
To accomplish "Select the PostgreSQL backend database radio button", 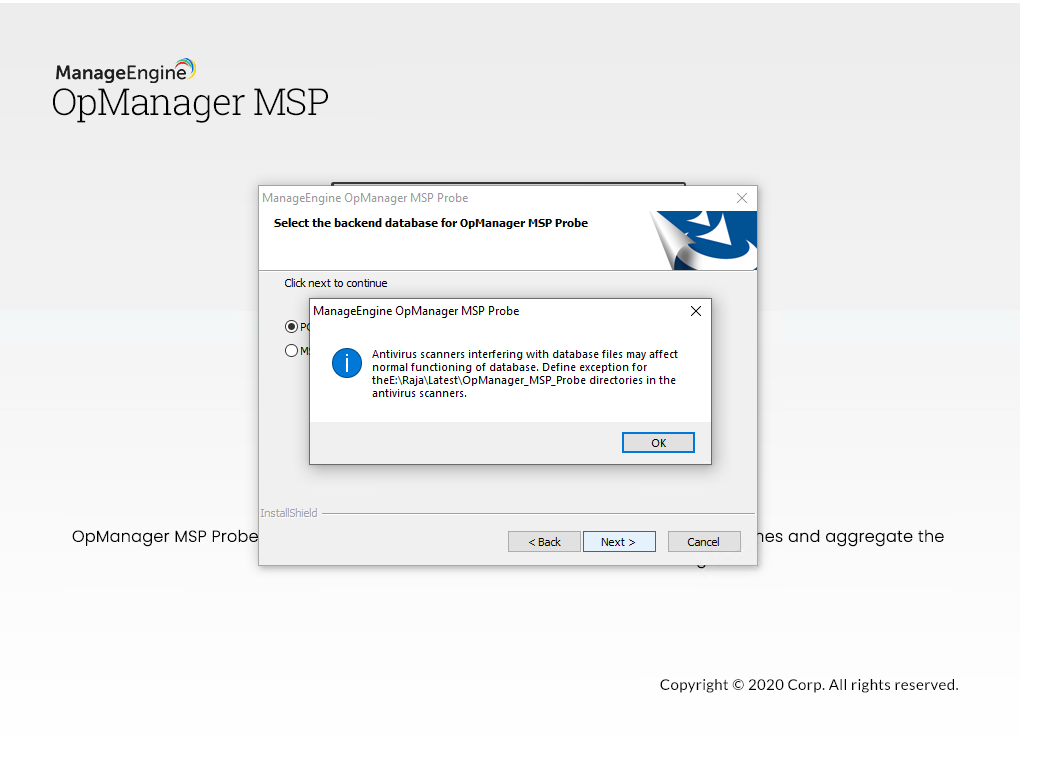I will tap(290, 326).
